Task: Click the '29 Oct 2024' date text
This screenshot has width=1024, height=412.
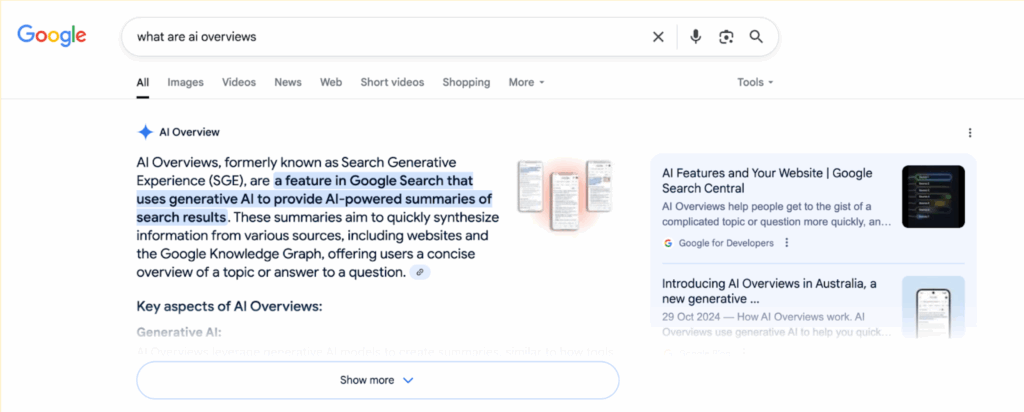Action: pos(691,317)
